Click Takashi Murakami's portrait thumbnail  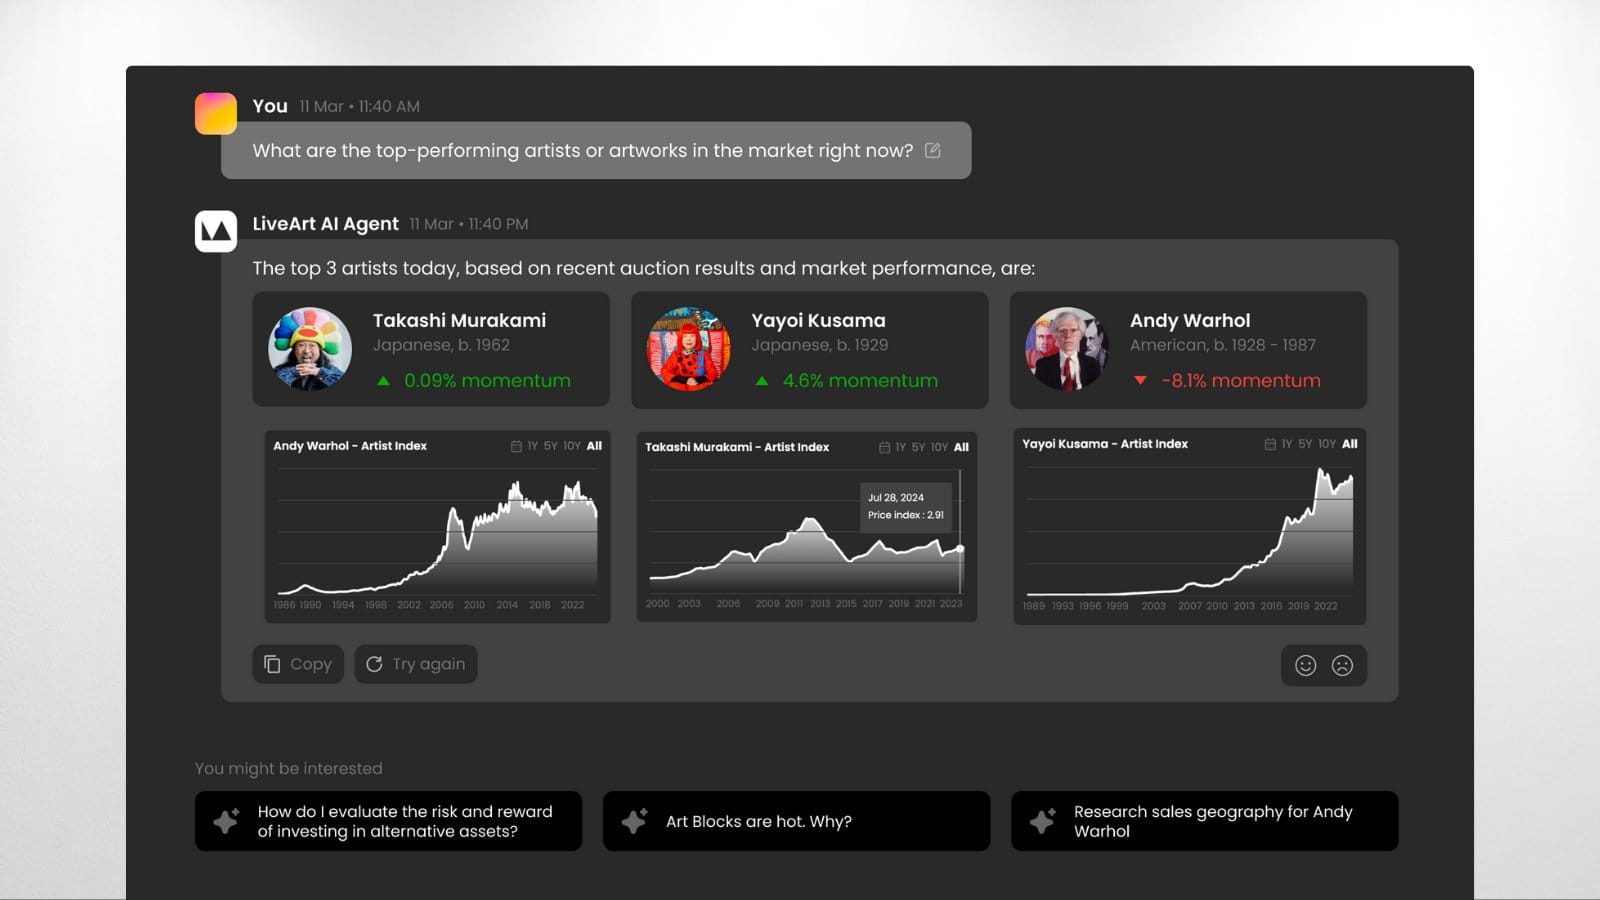tap(310, 349)
